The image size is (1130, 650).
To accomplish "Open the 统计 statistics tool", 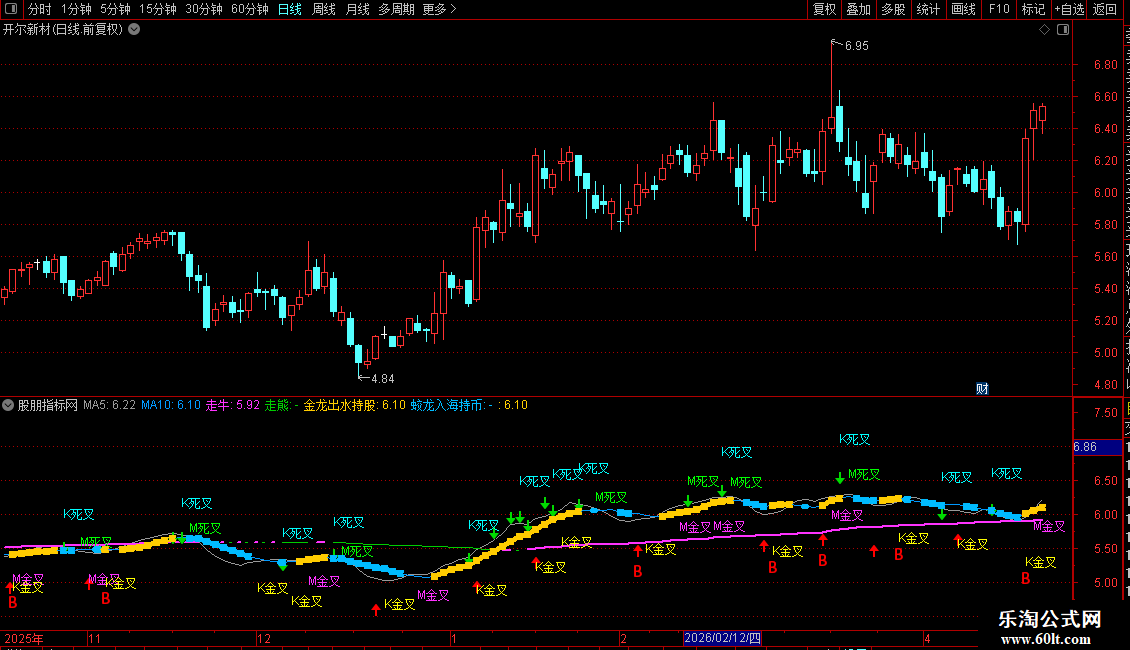I will point(928,9).
